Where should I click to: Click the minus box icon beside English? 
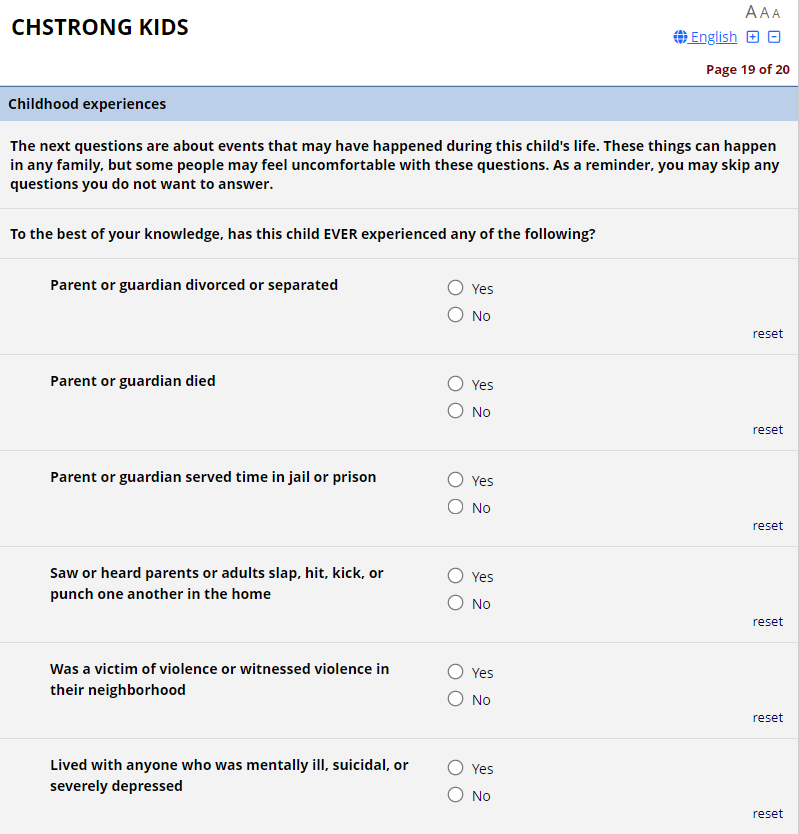coord(774,37)
